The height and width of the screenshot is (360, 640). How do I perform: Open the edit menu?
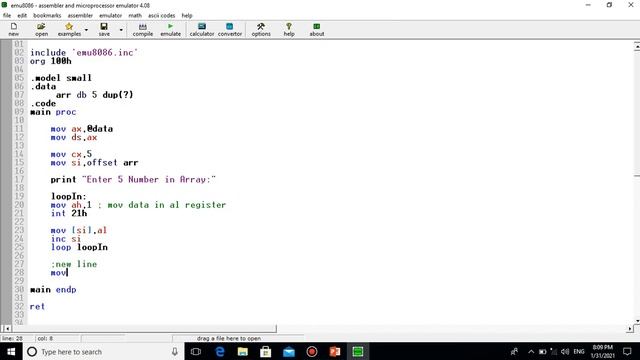pos(22,16)
